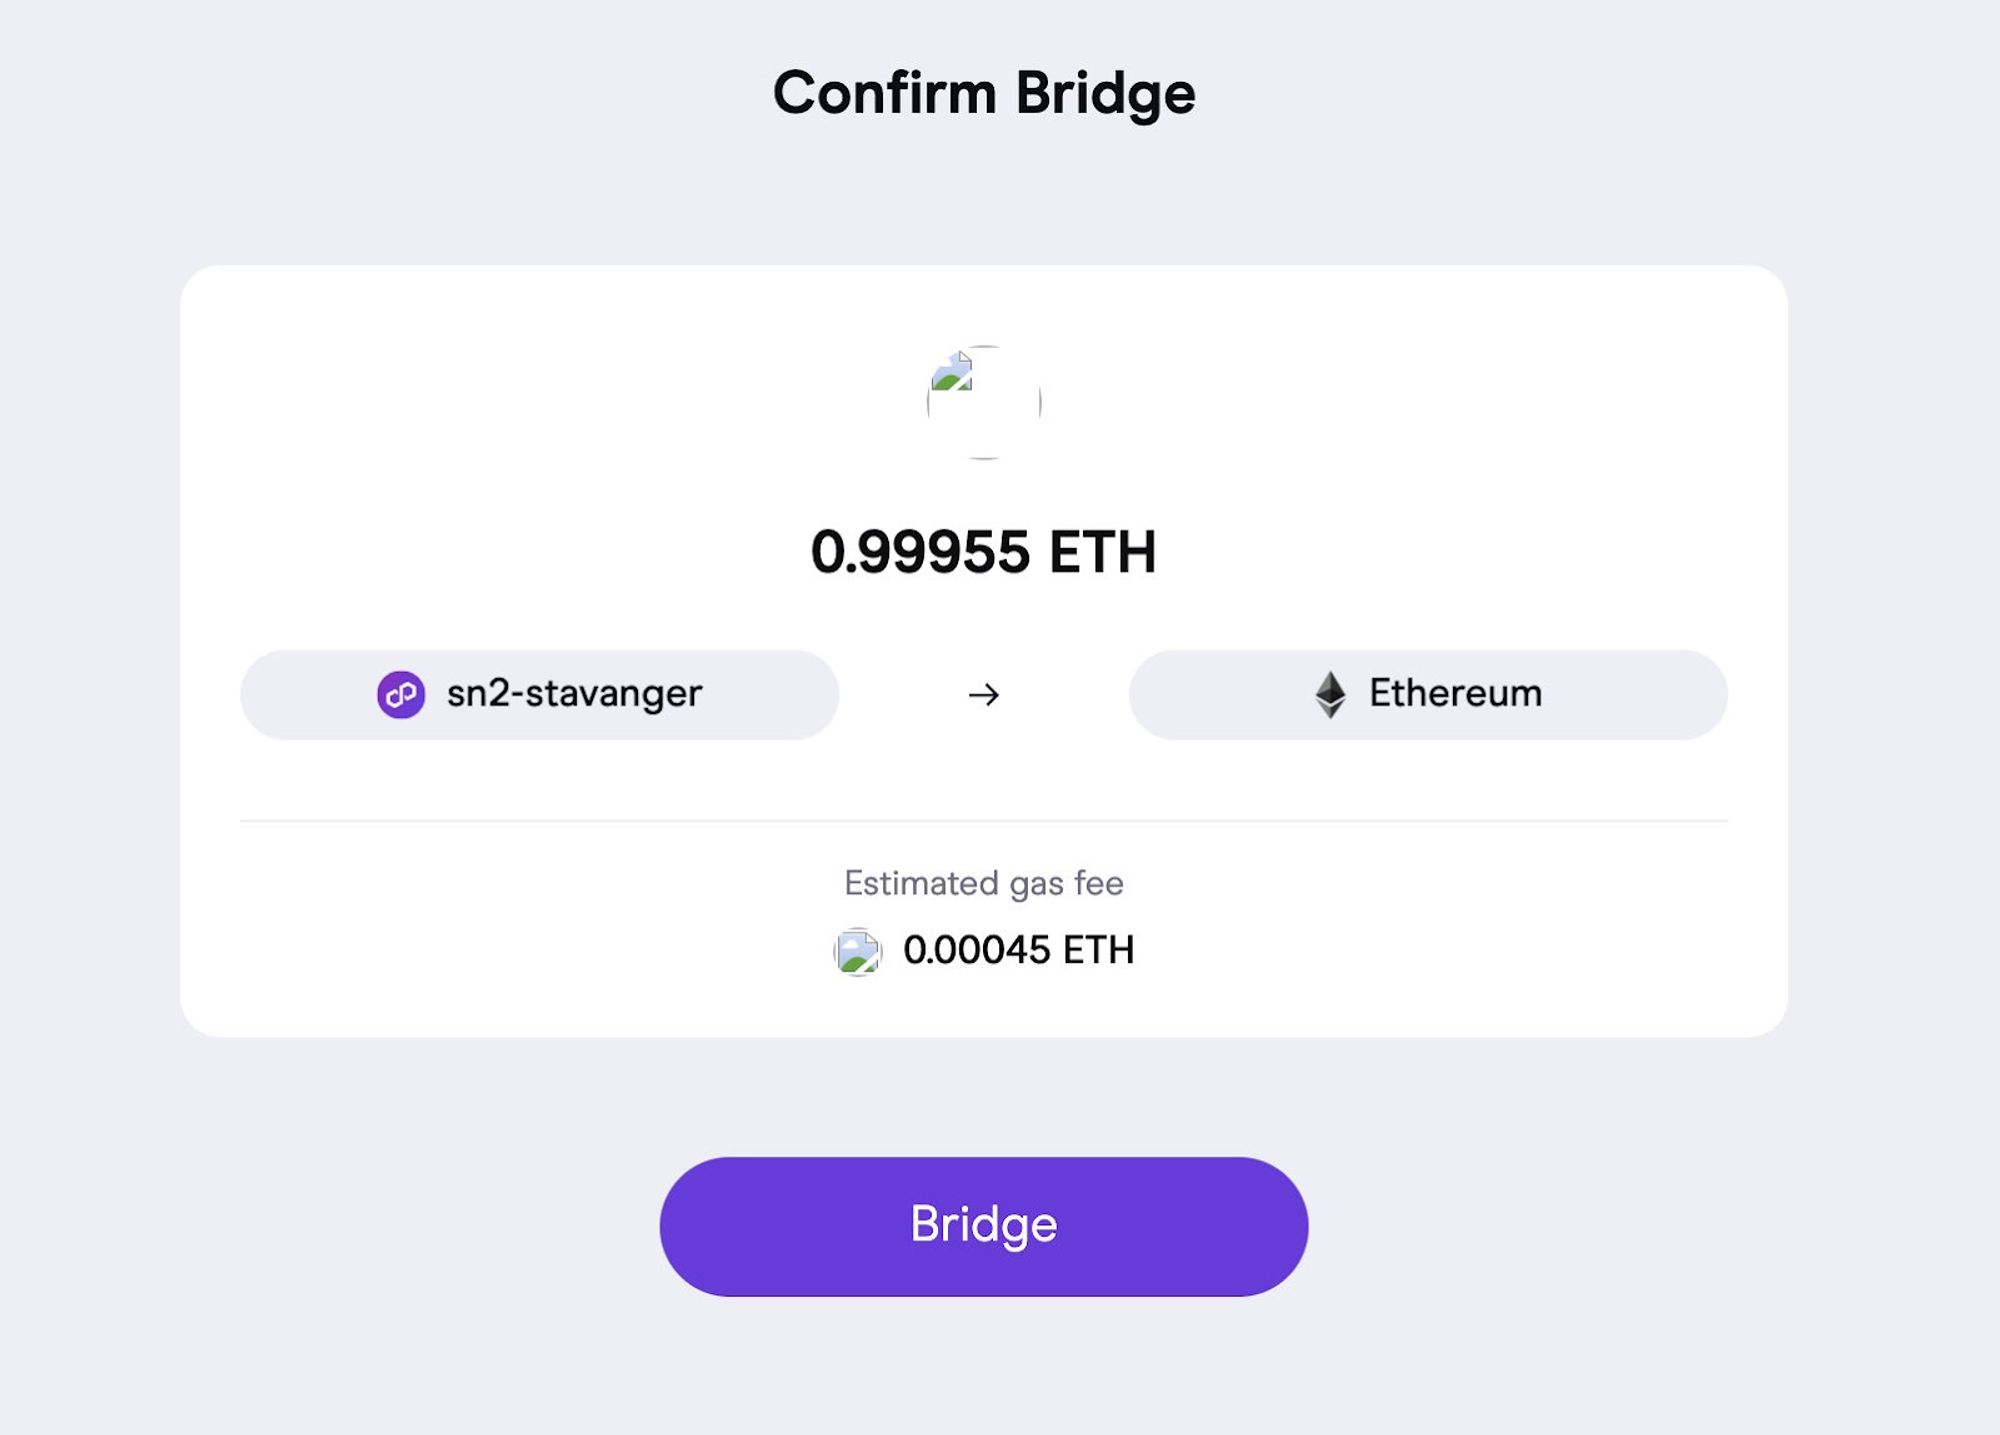
Task: Click the word Estimated in the fee label
Action: coord(921,883)
